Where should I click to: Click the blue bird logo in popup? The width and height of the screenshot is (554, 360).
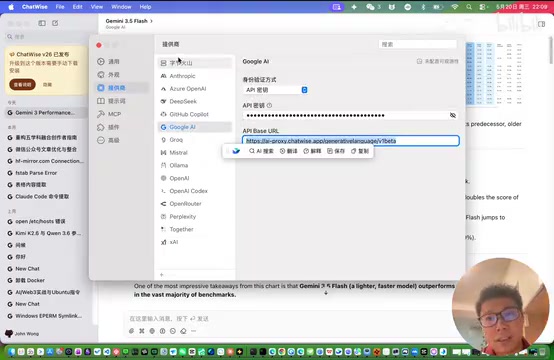pyautogui.click(x=236, y=151)
